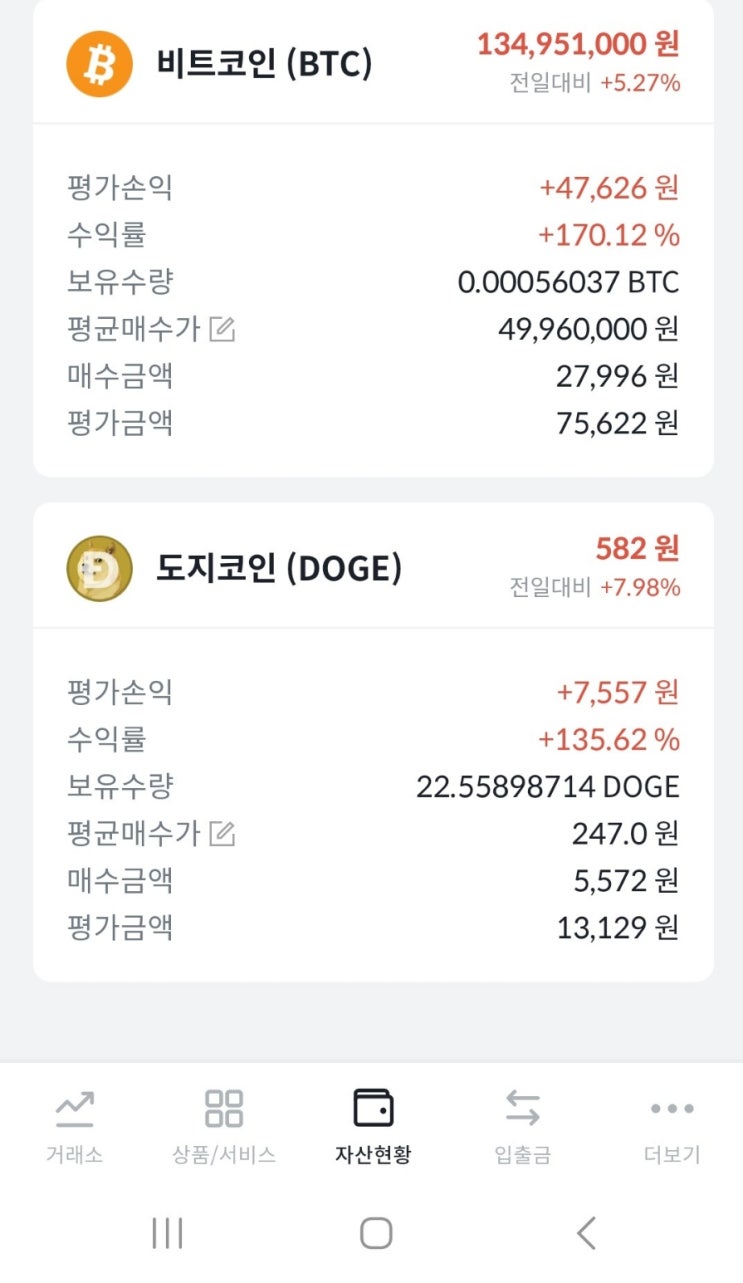Open the 더보기 three-dot menu
Screen dimensions: 743x1283
[671, 1108]
